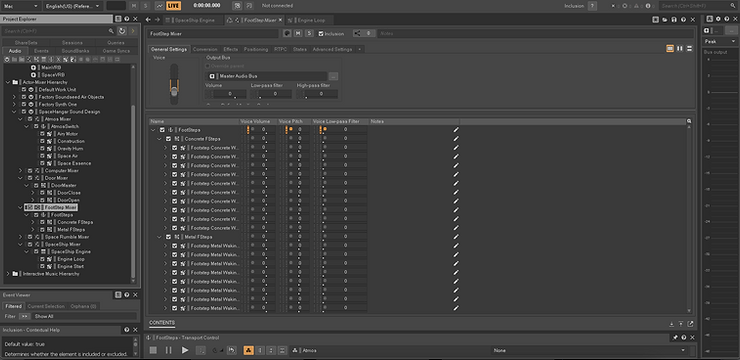
Task: Click the color palette icon beside FootStep Mixer
Action: (x=286, y=33)
